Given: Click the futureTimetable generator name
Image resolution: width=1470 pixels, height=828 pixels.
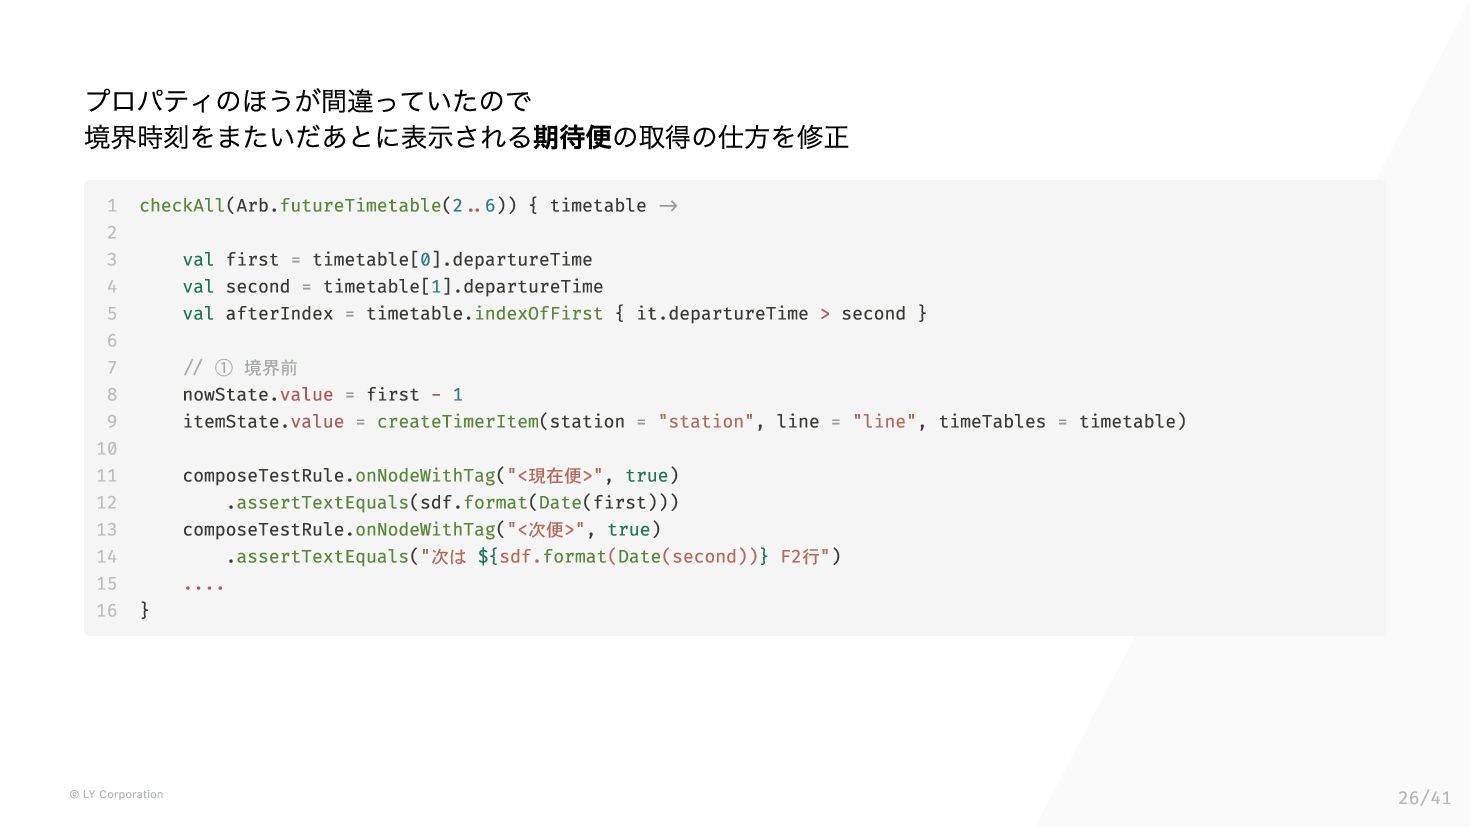Looking at the screenshot, I should point(361,205).
